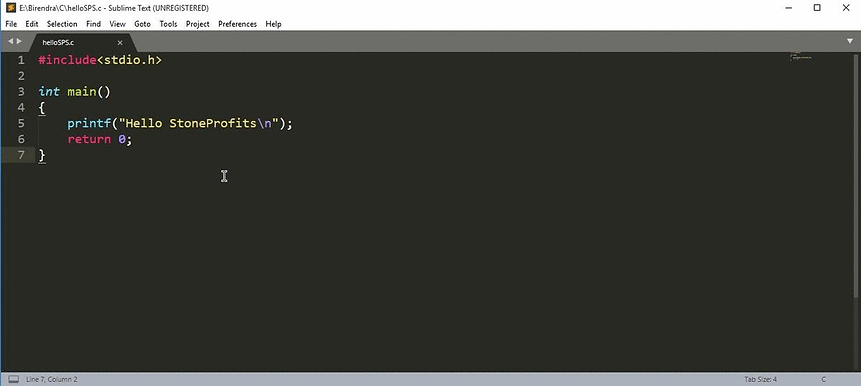Open the Project menu
861x386 pixels.
point(198,24)
